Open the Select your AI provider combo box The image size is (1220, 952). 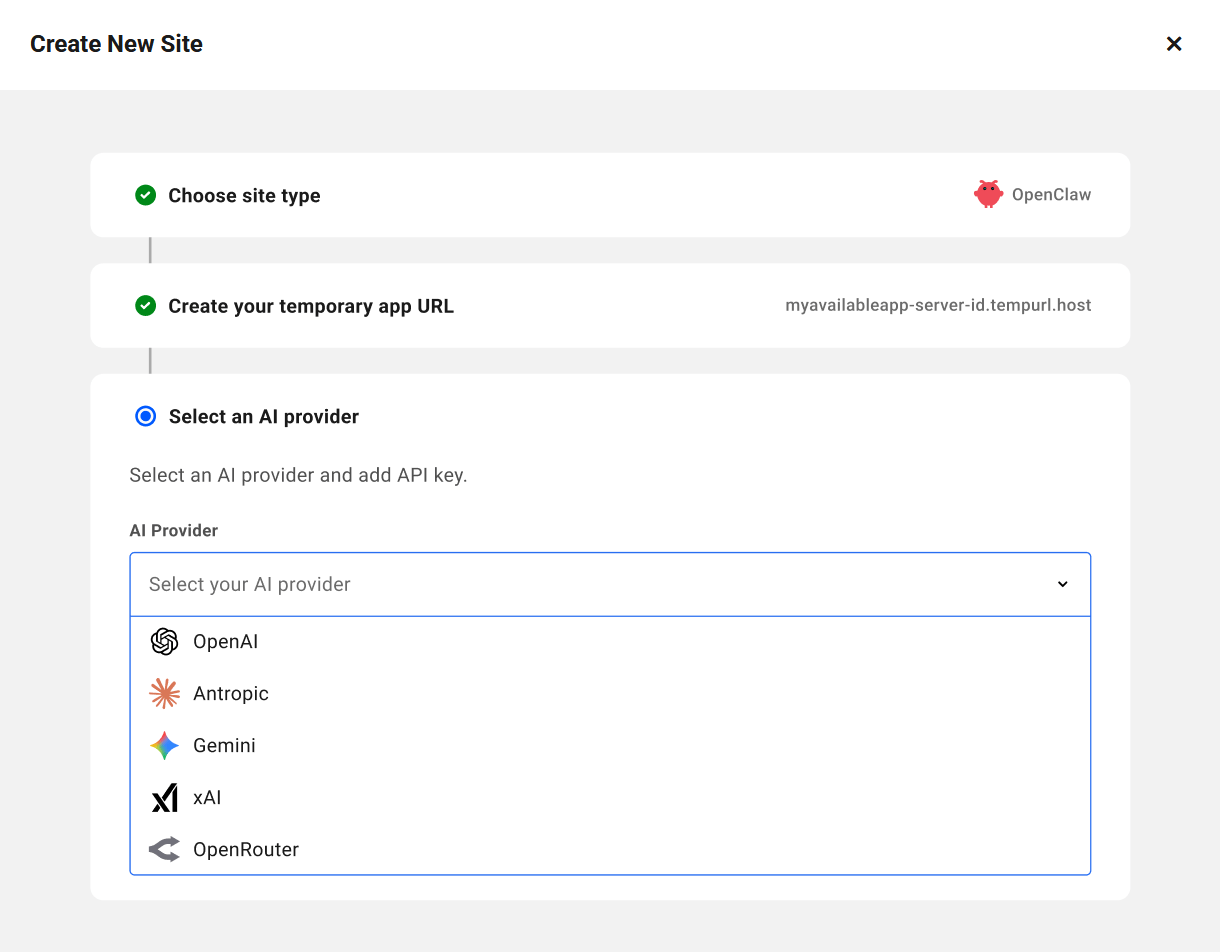[x=610, y=584]
